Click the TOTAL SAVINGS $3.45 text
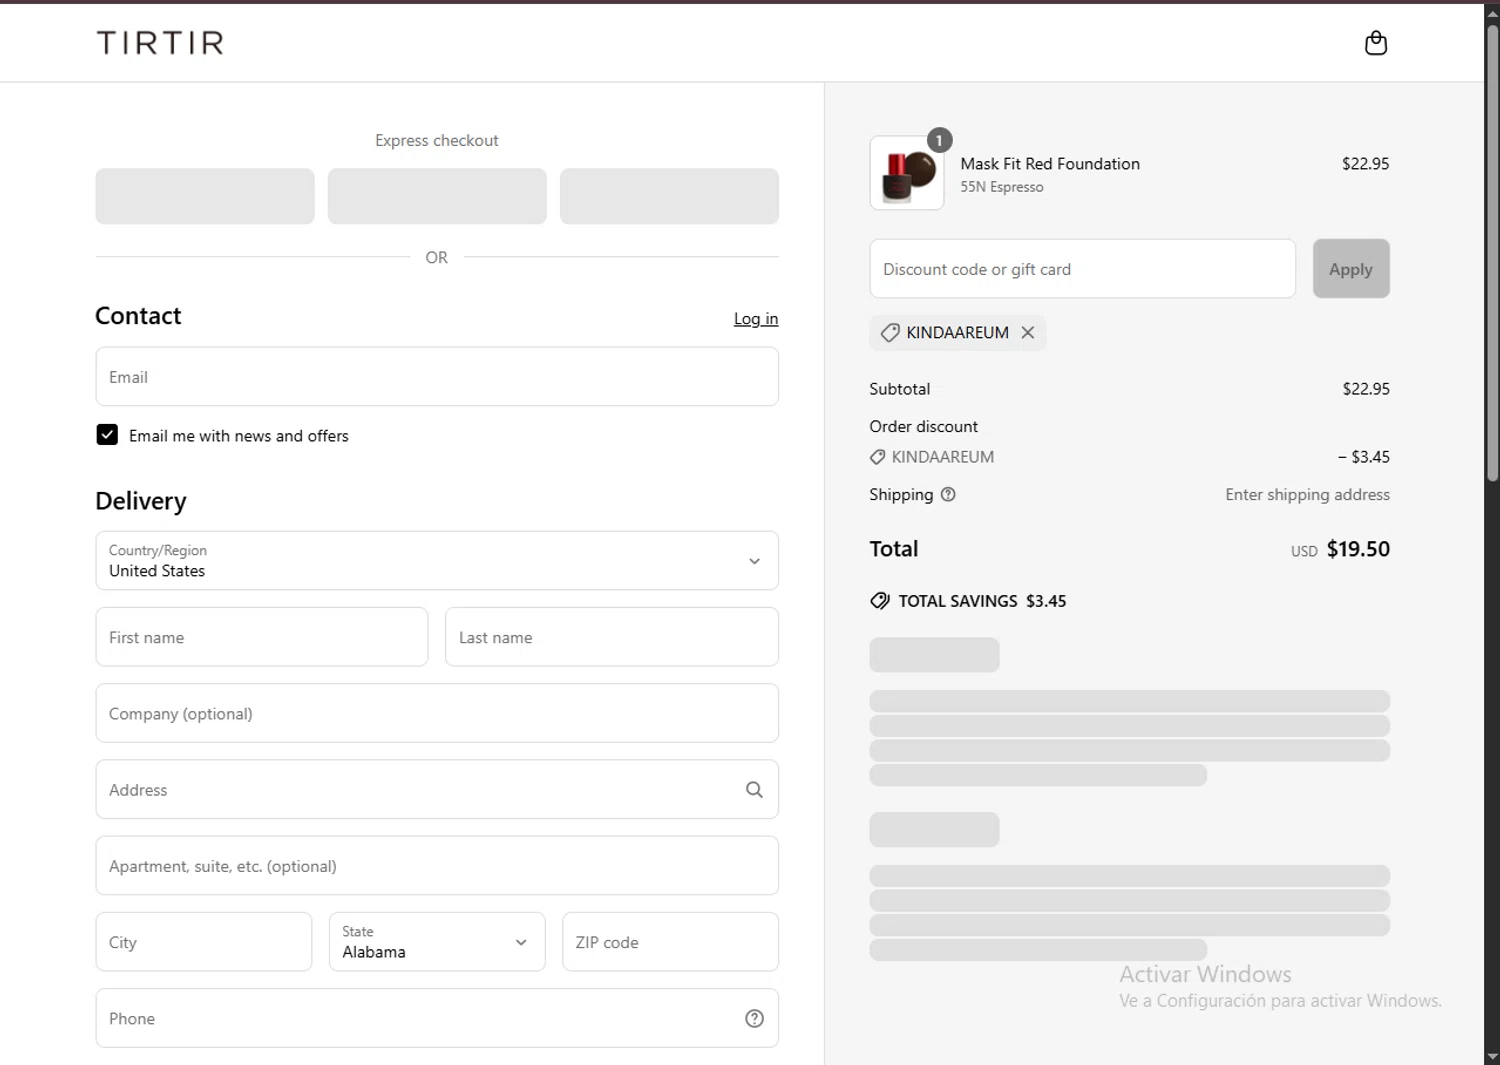The width and height of the screenshot is (1500, 1065). coord(982,601)
